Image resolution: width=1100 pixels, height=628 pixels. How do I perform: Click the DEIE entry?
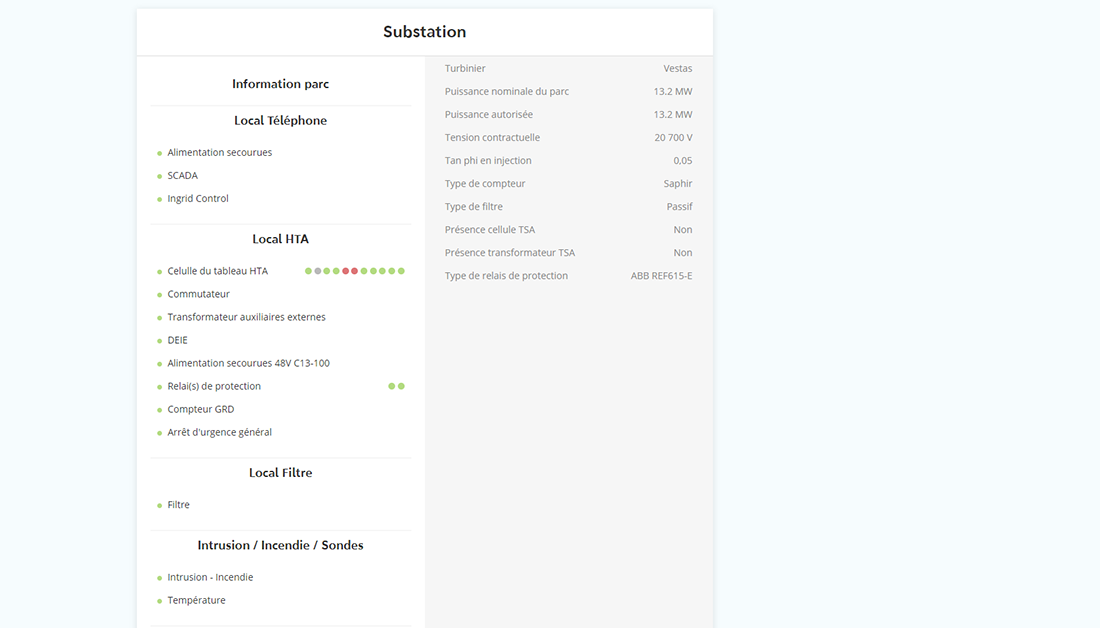click(x=177, y=340)
